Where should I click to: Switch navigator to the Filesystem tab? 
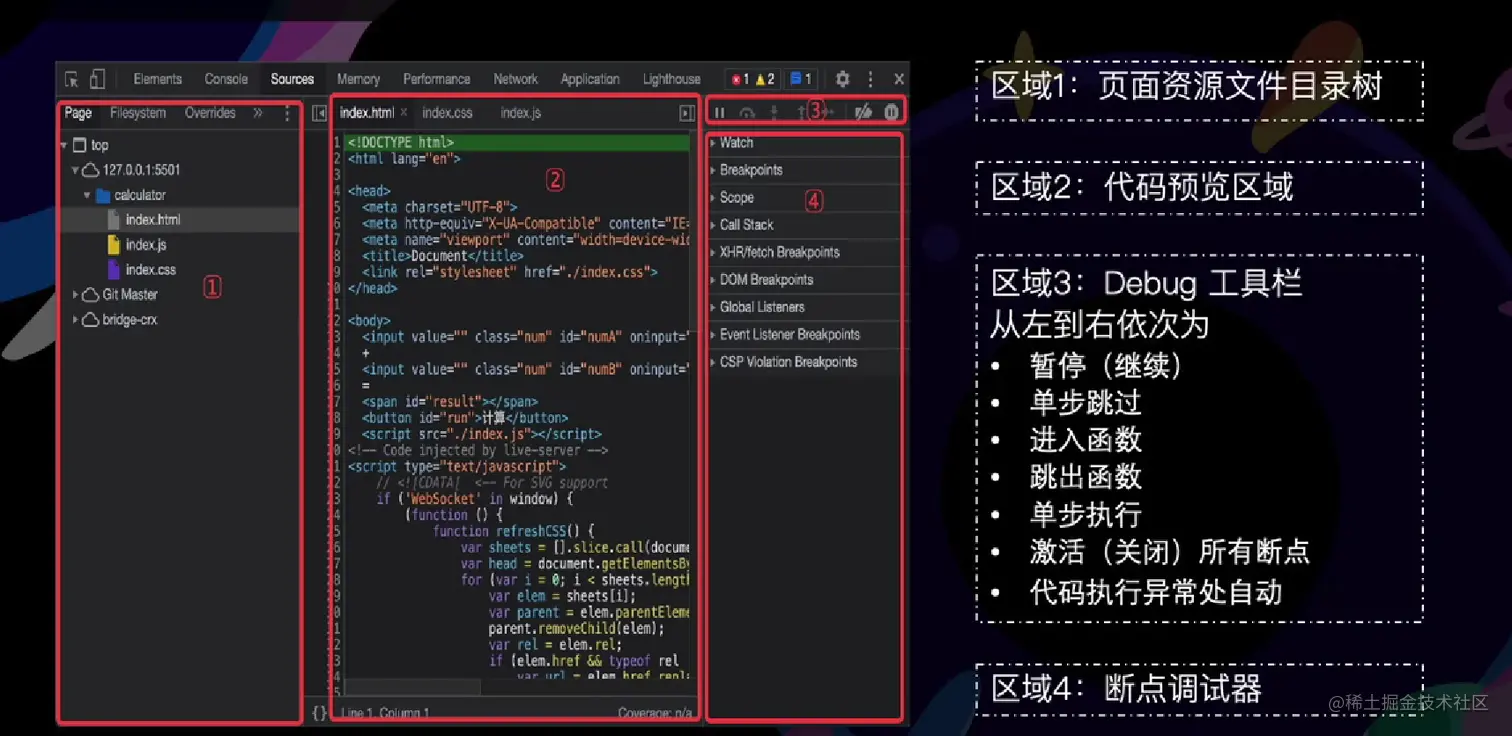[138, 113]
